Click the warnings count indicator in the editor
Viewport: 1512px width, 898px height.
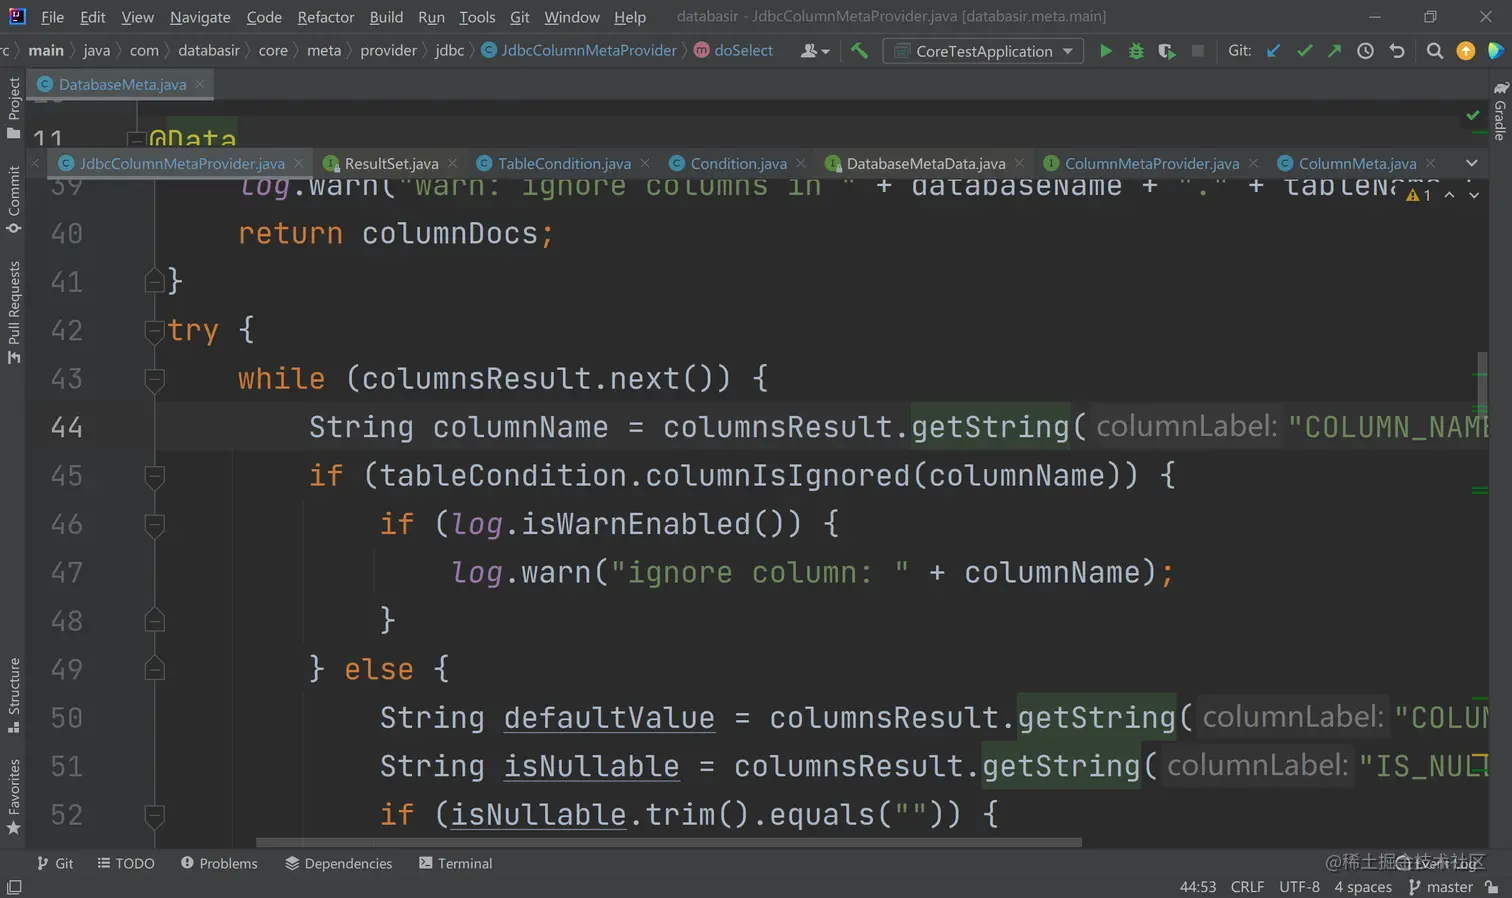coord(1418,195)
